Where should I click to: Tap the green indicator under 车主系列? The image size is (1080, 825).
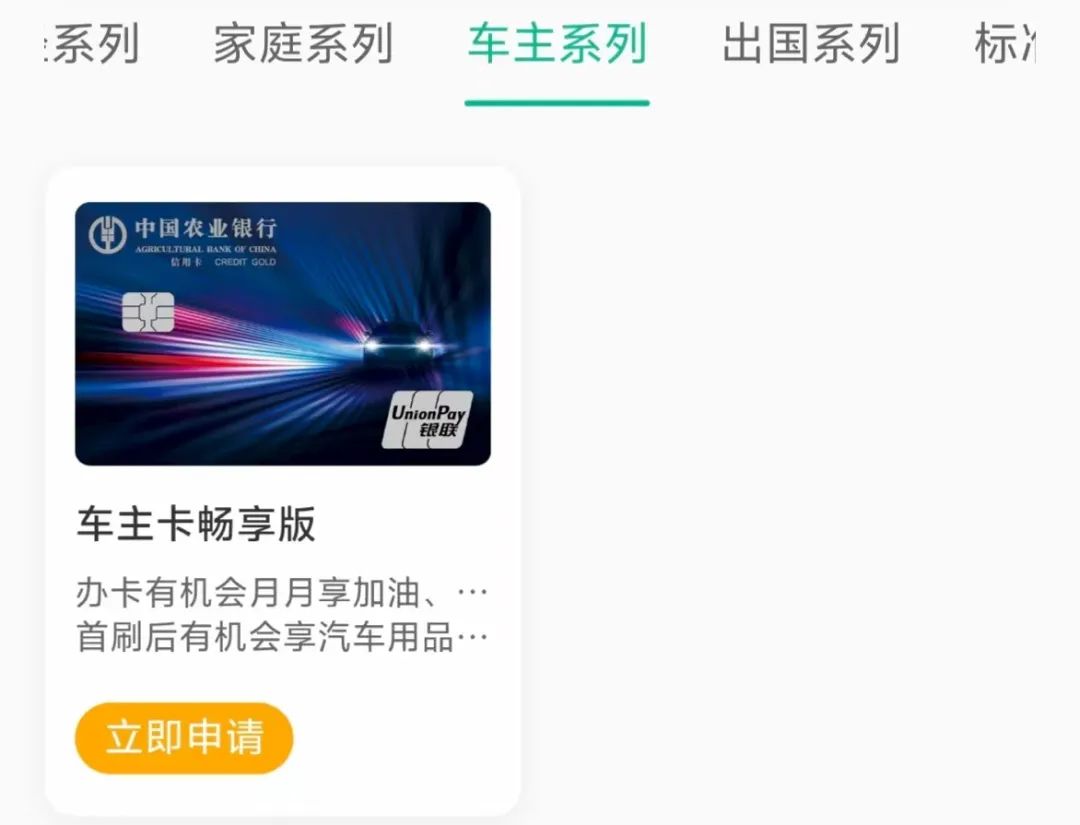pyautogui.click(x=557, y=103)
